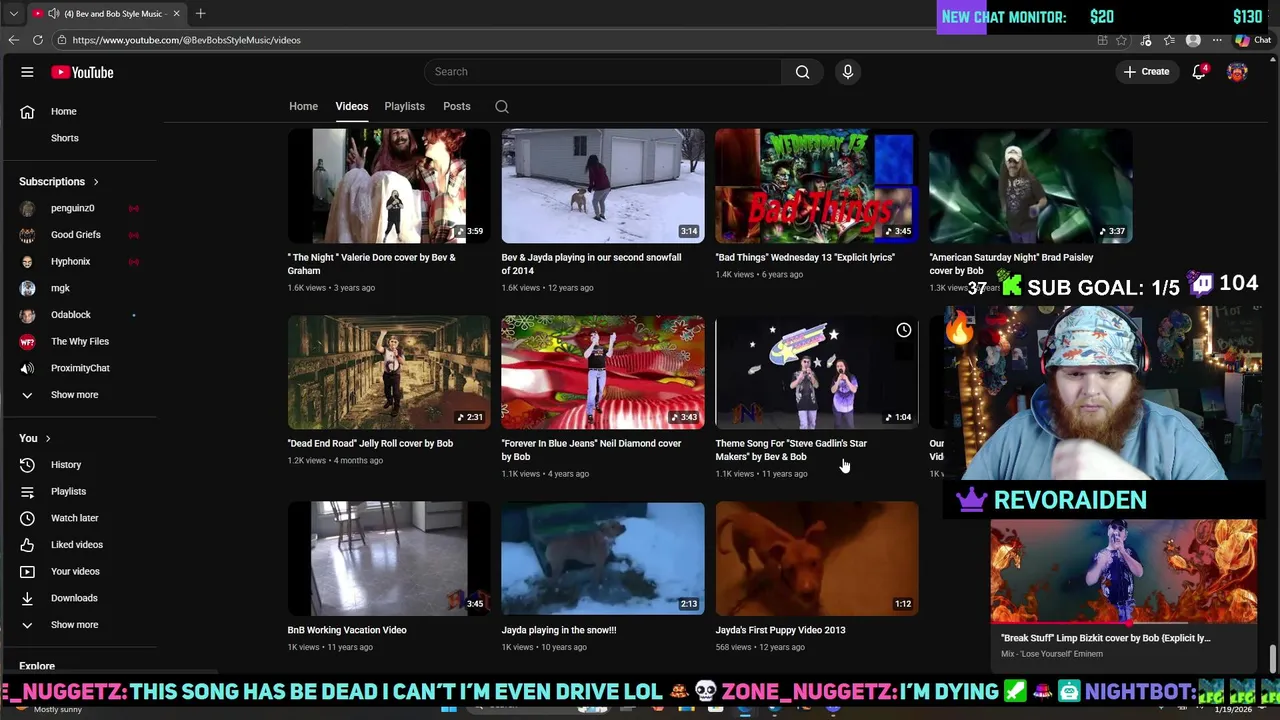The width and height of the screenshot is (1280, 720).
Task: Open the BnB Working Vacation Video thumbnail
Action: pyautogui.click(x=389, y=559)
